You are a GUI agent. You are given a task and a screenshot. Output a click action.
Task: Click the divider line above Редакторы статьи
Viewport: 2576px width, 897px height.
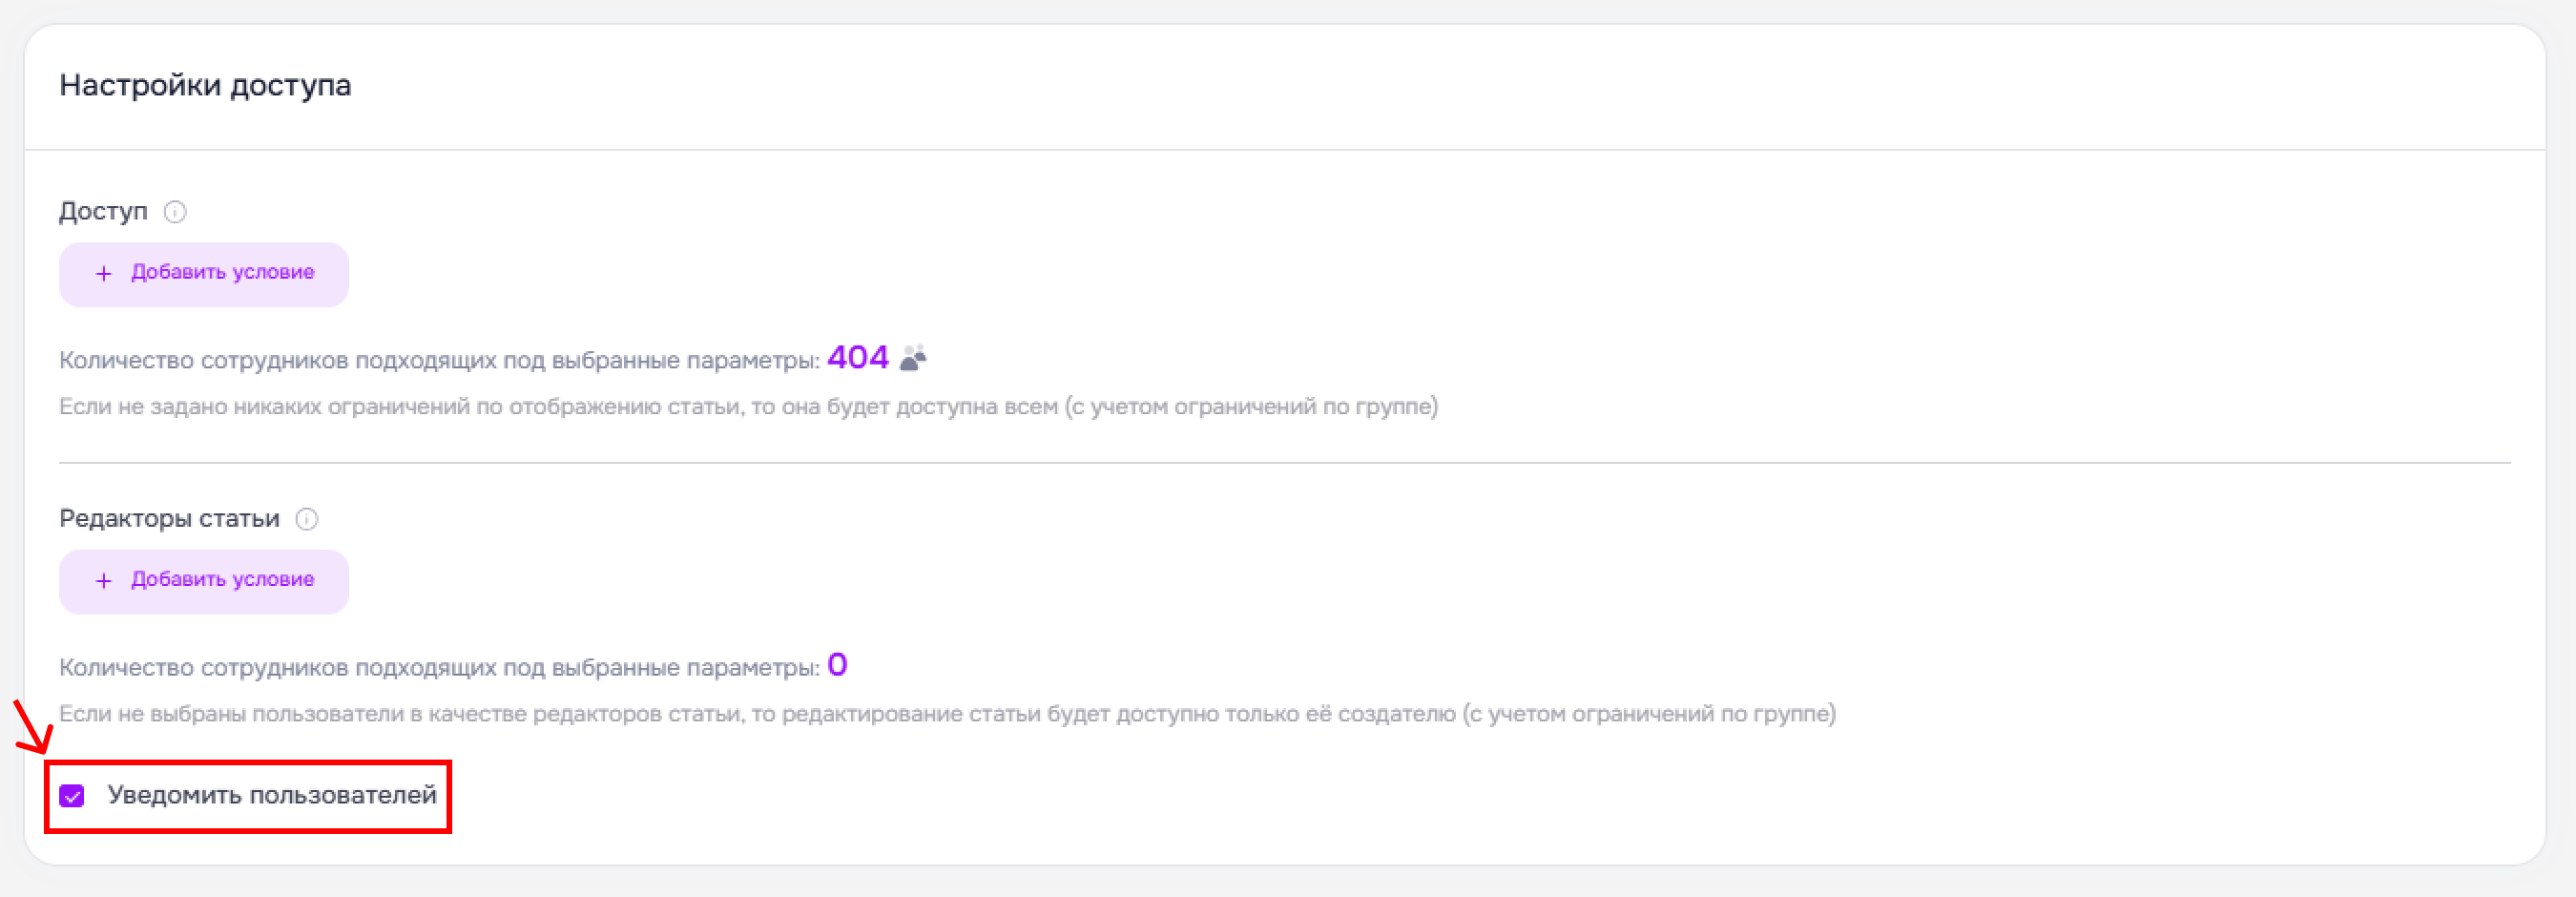pyautogui.click(x=1284, y=463)
